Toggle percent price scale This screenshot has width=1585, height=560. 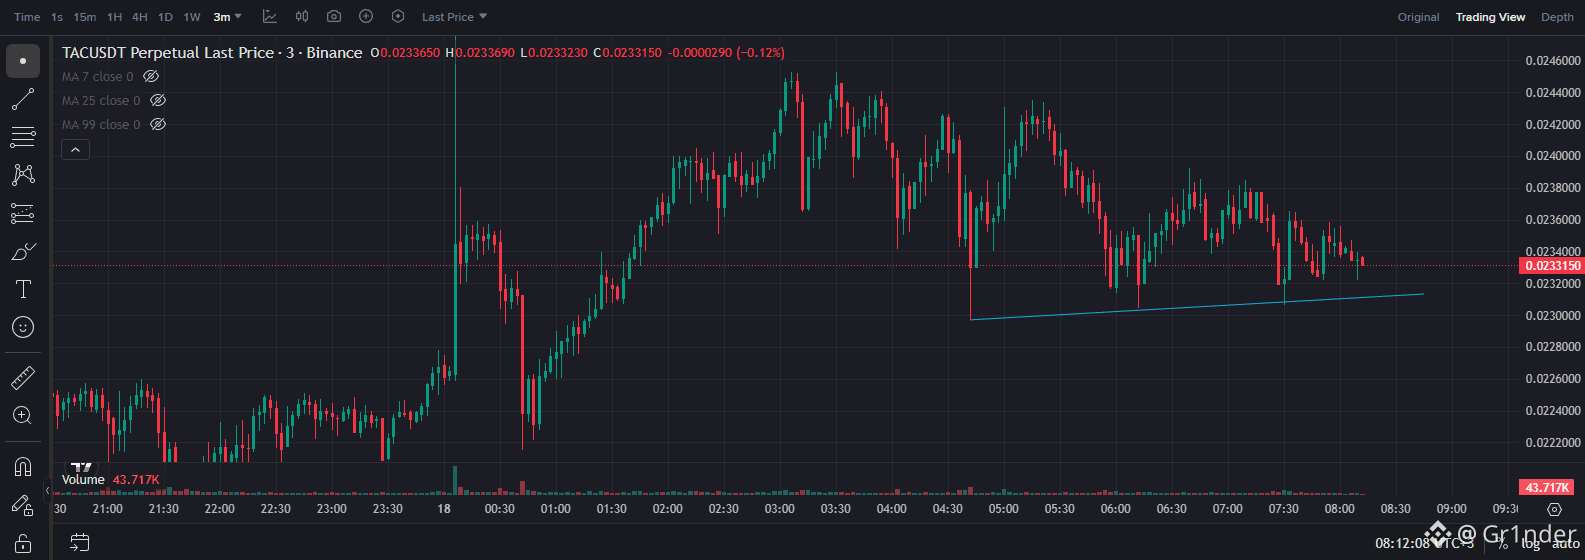pos(1503,543)
